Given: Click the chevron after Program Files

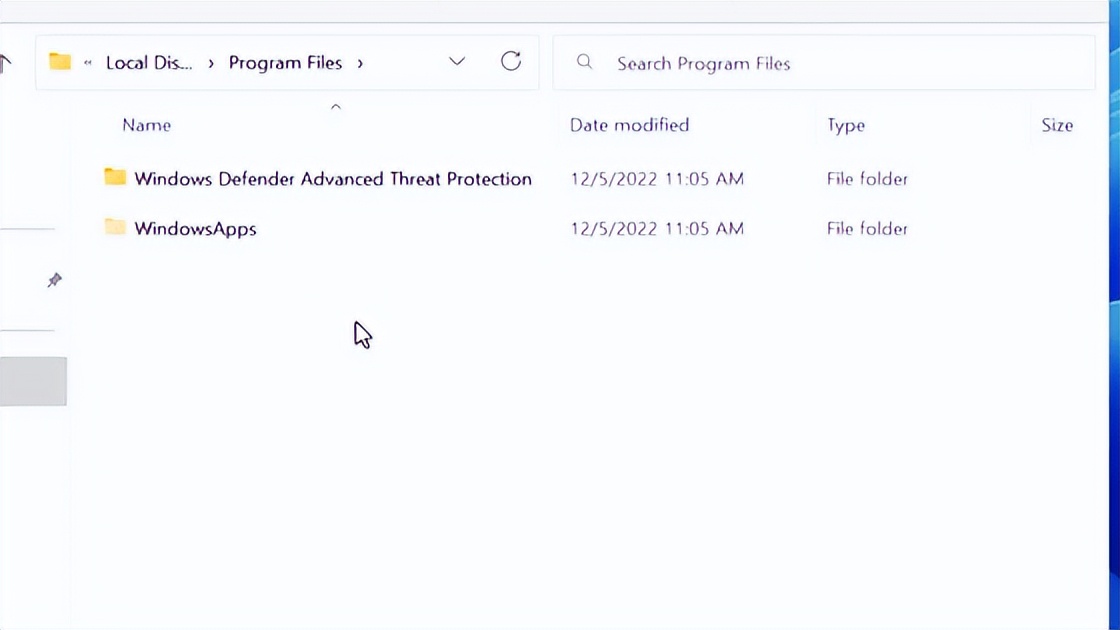Looking at the screenshot, I should click(x=360, y=62).
